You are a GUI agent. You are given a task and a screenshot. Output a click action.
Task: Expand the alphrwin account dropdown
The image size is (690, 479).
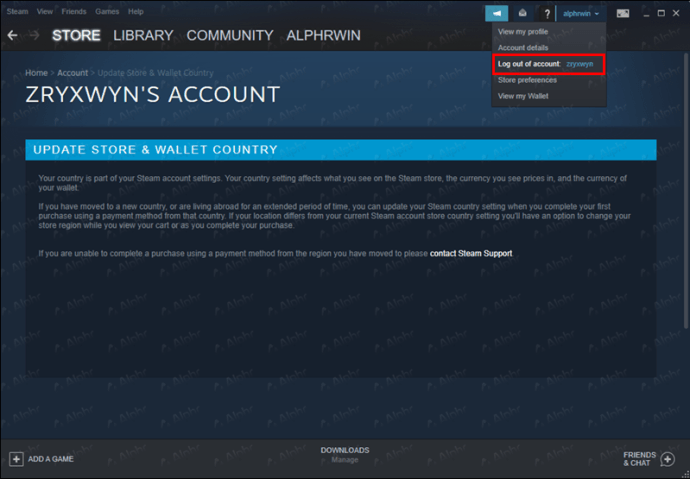(x=581, y=14)
